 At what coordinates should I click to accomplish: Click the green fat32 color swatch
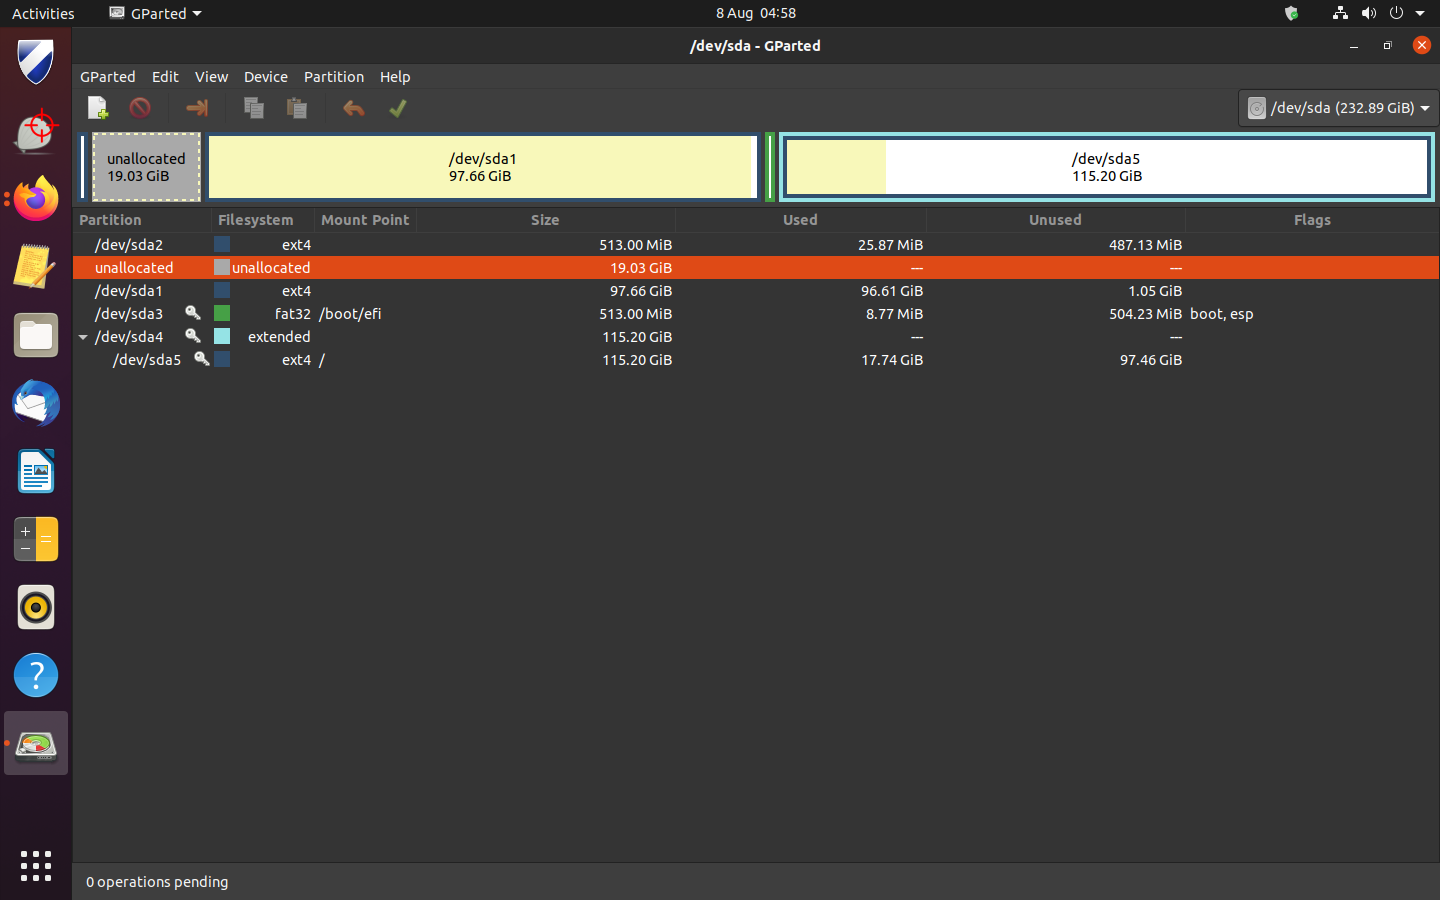tap(222, 314)
